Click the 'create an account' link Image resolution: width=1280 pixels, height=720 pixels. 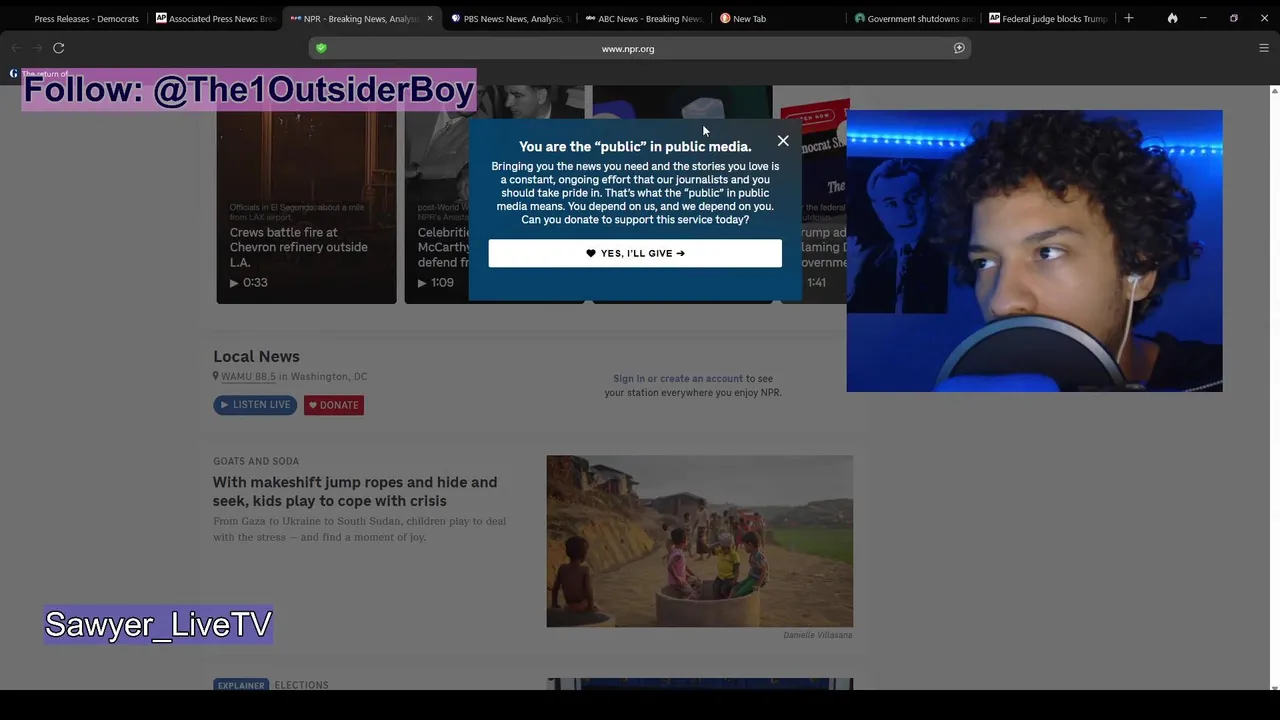(x=701, y=379)
